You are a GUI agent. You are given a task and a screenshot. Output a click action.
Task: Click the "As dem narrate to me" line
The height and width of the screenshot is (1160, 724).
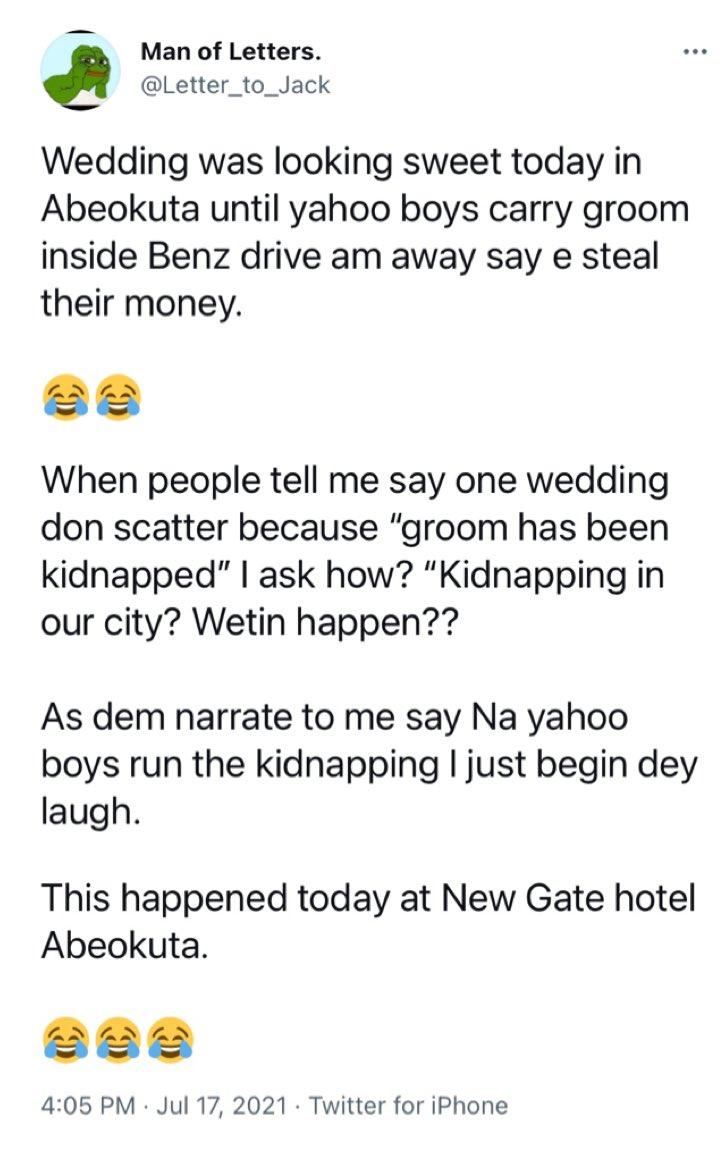tap(334, 718)
